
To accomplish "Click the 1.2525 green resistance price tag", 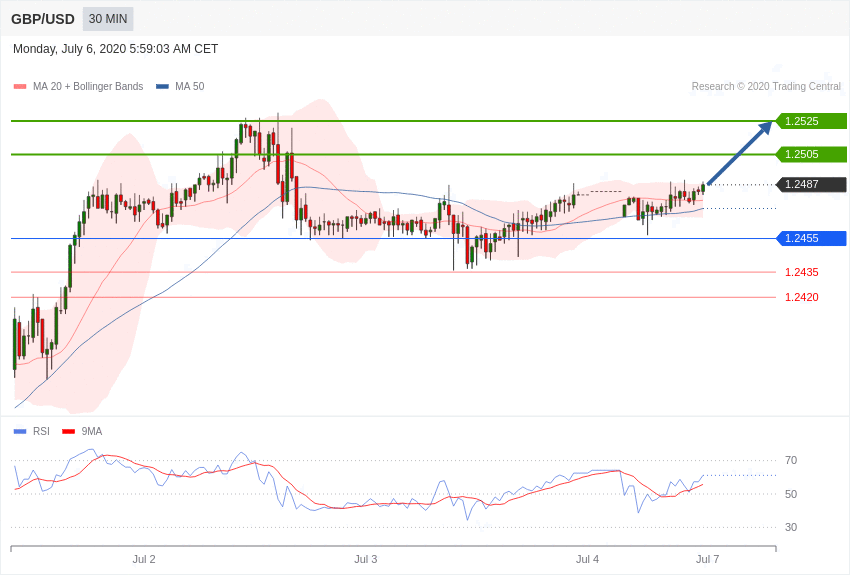I will click(x=811, y=121).
